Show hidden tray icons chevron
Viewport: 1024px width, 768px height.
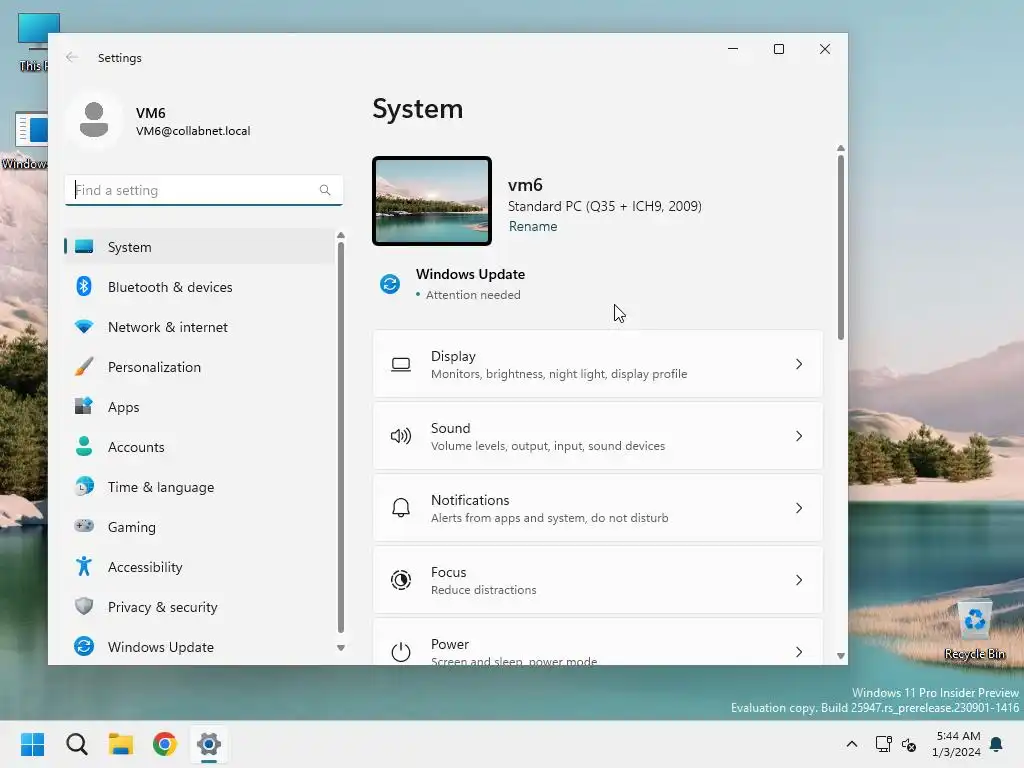[852, 744]
